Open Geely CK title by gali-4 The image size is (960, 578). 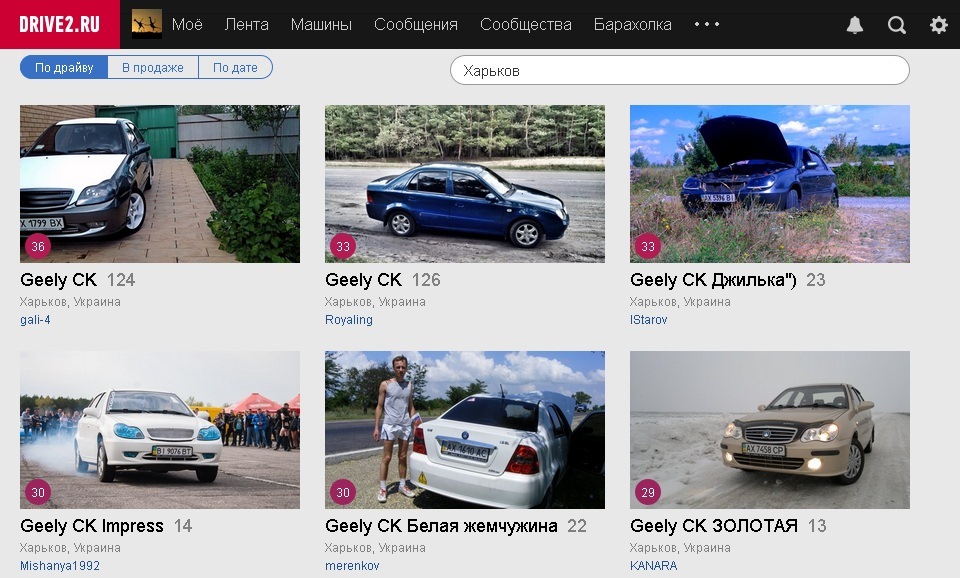point(59,280)
